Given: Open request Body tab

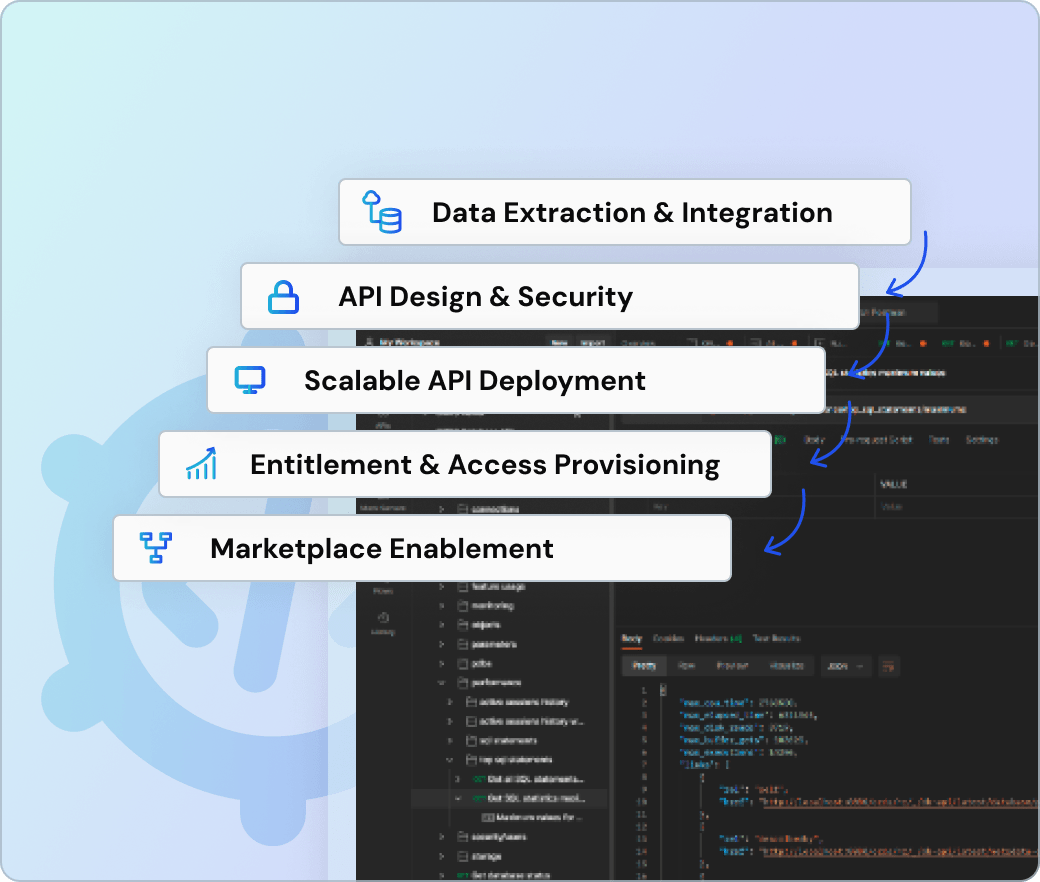Looking at the screenshot, I should click(x=813, y=440).
